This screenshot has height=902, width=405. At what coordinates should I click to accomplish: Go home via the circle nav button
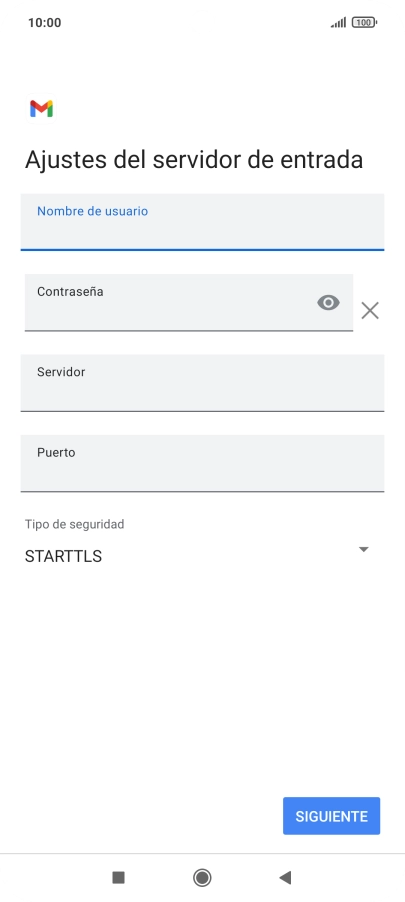tap(202, 877)
